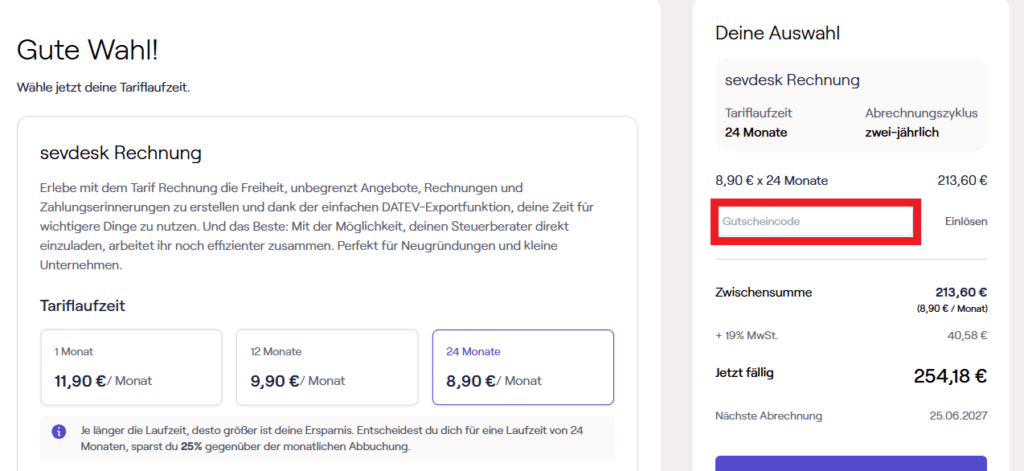Click 'sevdesk Rechnung' title in summary card
The width and height of the screenshot is (1024, 471).
(x=792, y=80)
